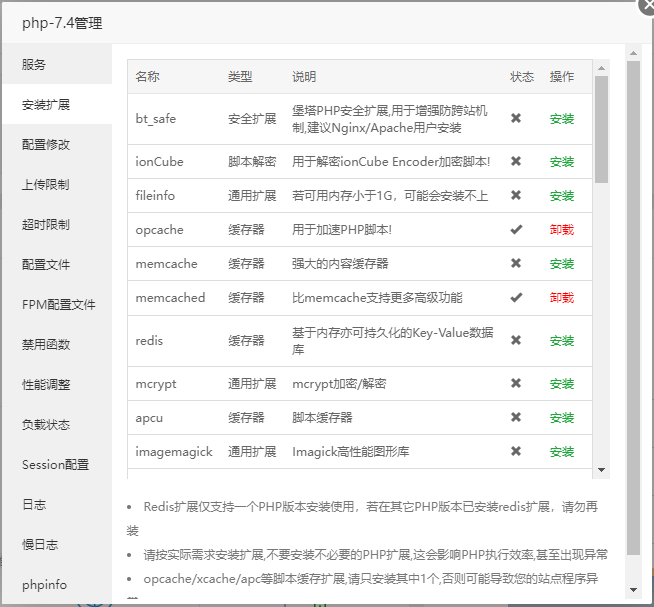Screen dimensions: 654x607
Task: Install the redis extension
Action: (x=562, y=341)
